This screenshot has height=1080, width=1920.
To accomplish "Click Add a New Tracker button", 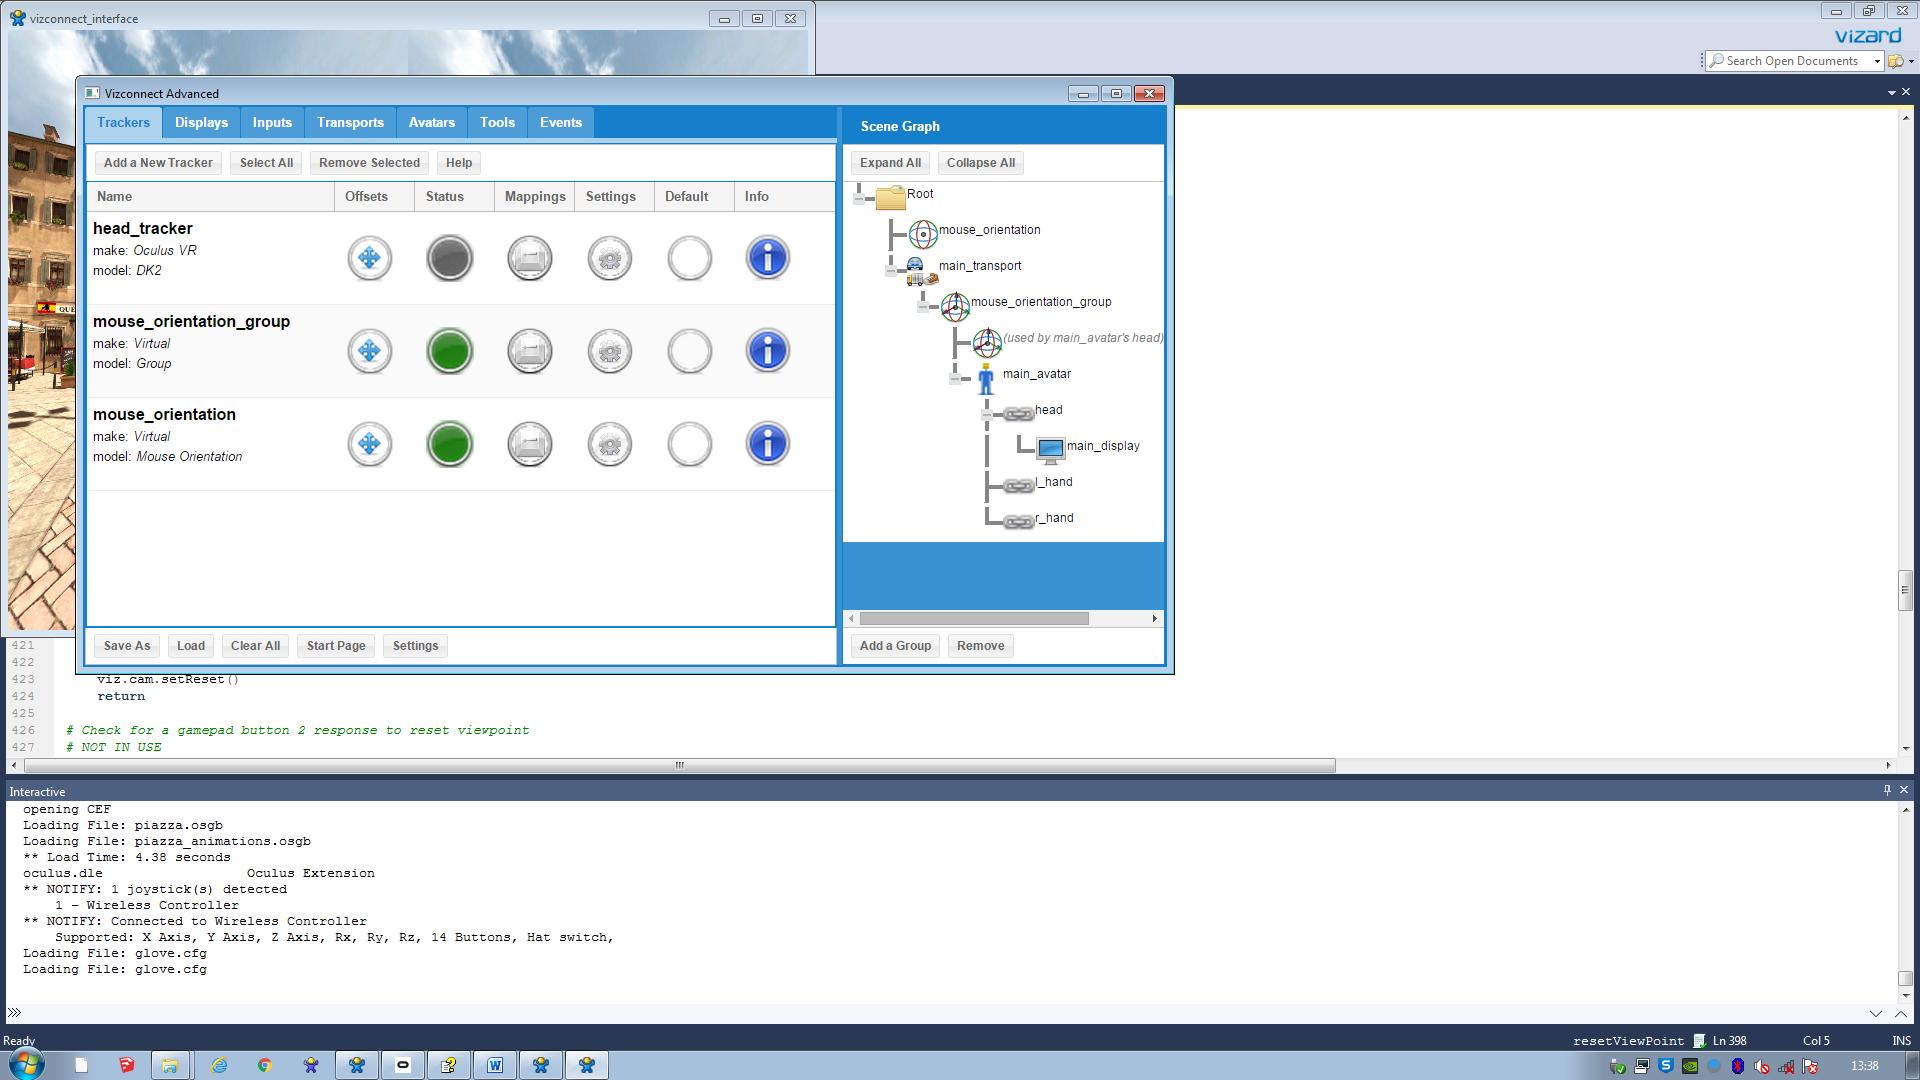I will pos(158,163).
